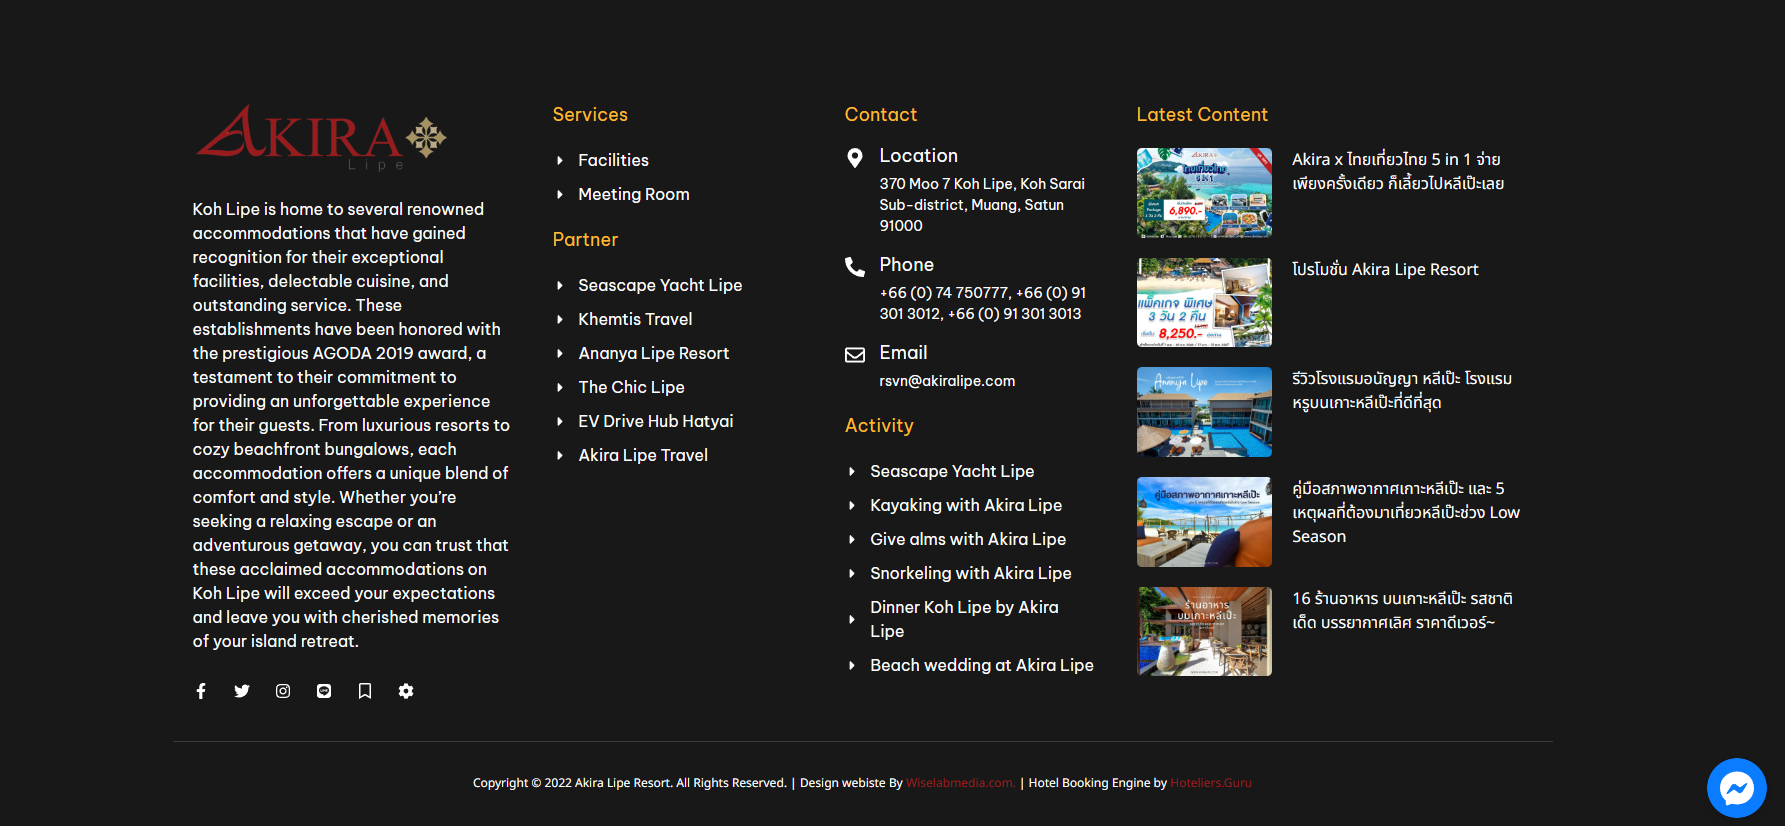This screenshot has height=826, width=1785.
Task: Open Snorkeling with Akira Lipe
Action: point(971,573)
